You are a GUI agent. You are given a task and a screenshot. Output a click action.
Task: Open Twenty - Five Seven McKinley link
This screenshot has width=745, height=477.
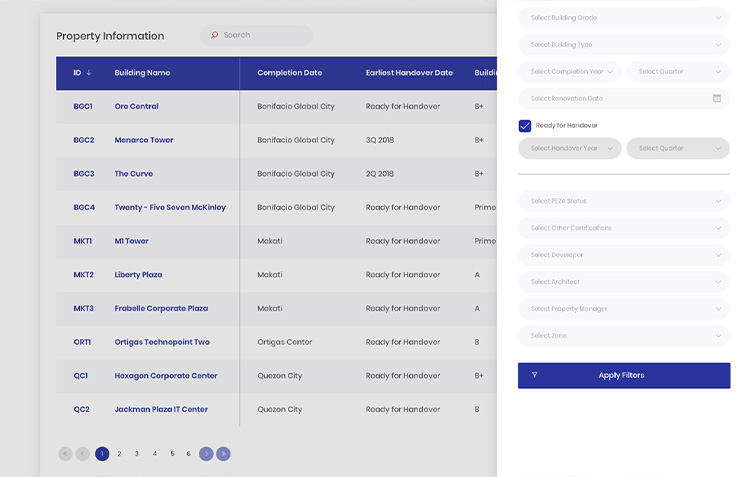[170, 208]
